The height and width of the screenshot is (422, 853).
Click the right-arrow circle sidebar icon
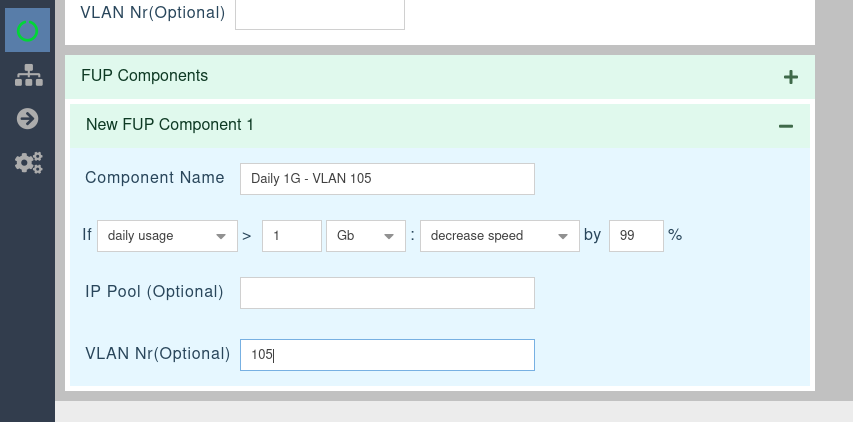[28, 119]
